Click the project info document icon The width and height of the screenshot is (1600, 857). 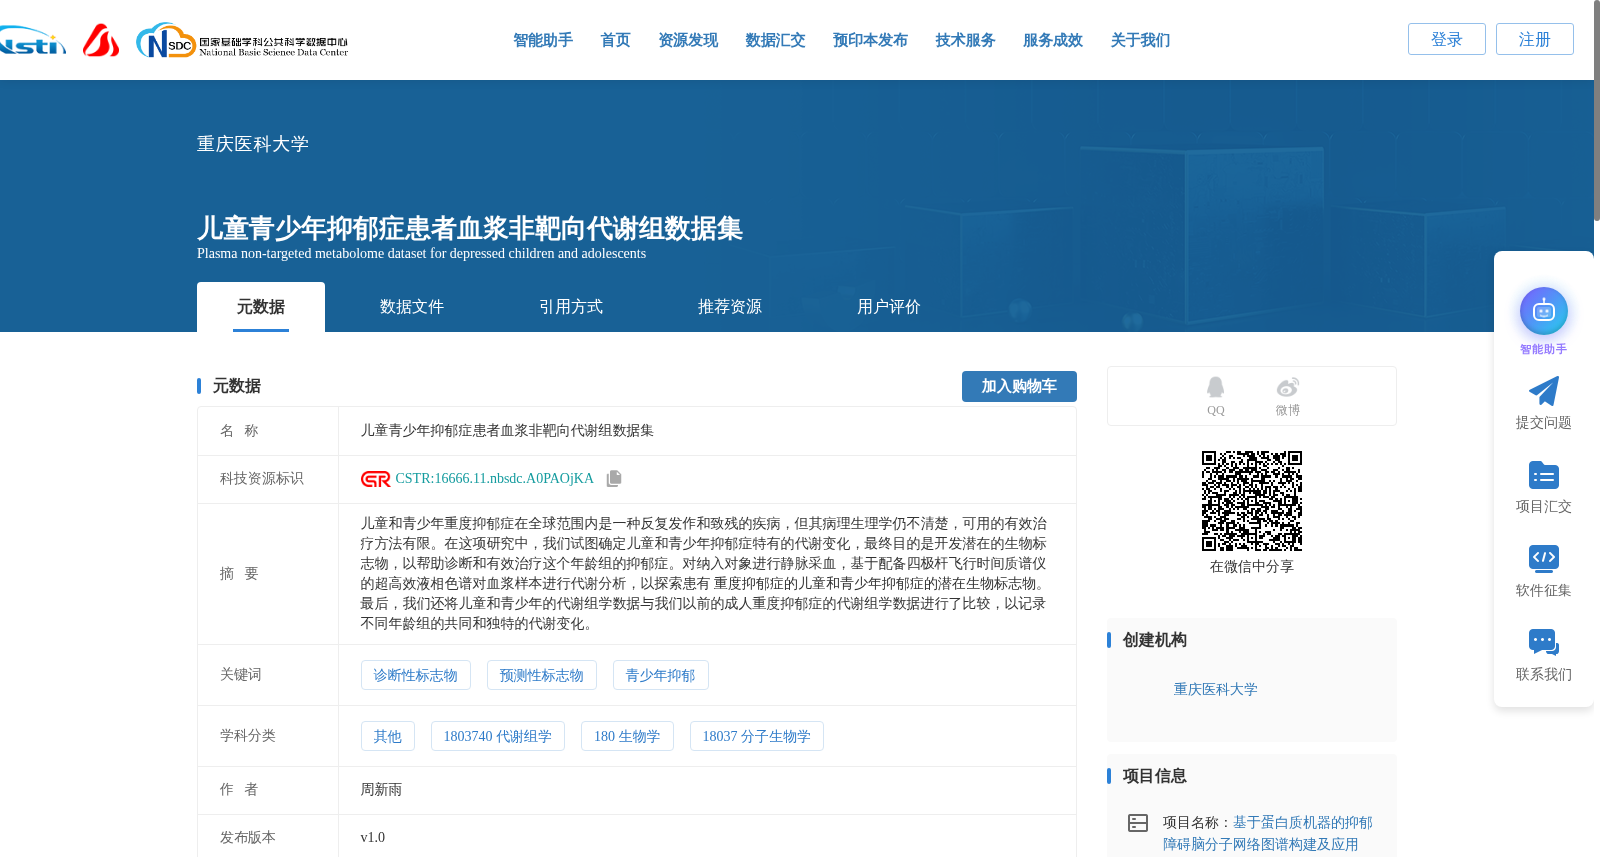click(1138, 823)
